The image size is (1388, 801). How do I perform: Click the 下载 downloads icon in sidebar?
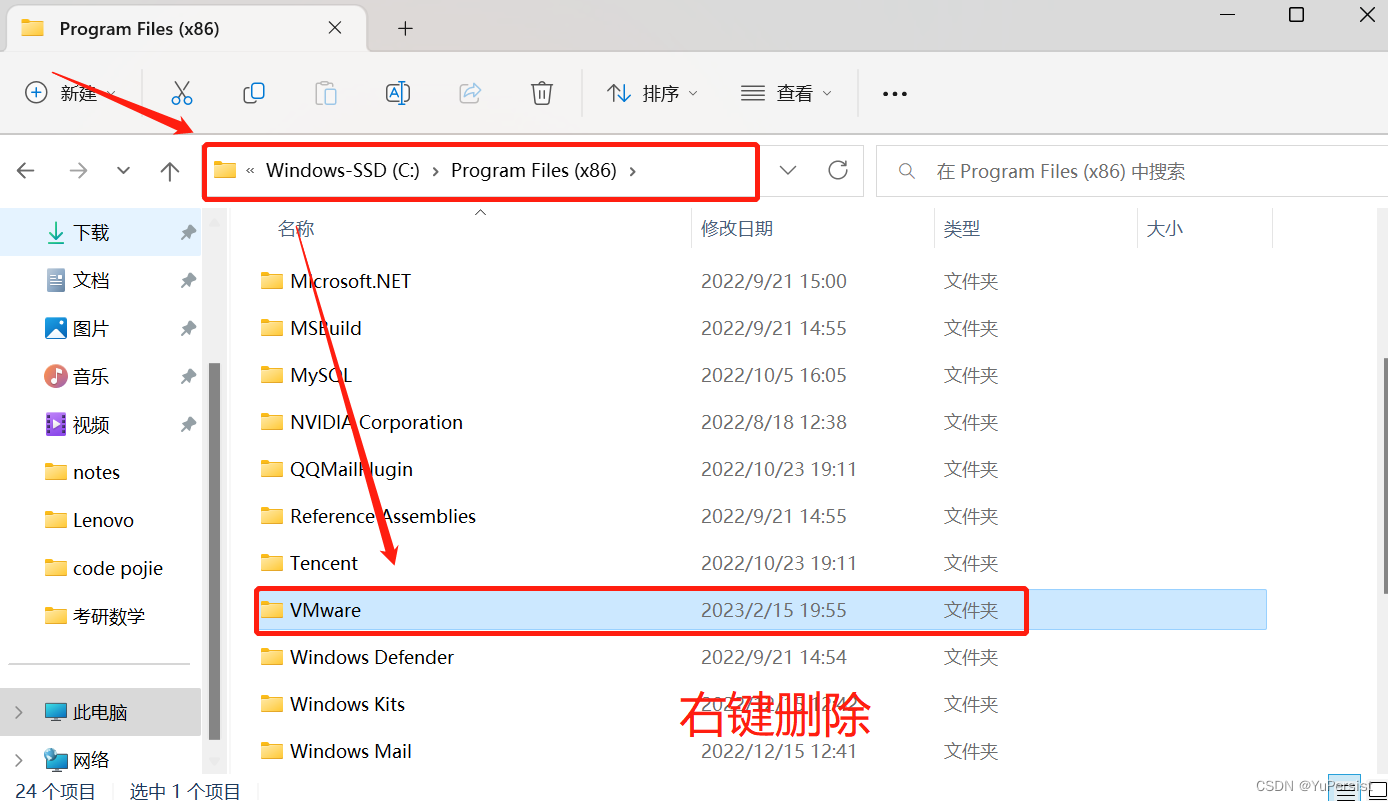point(56,232)
